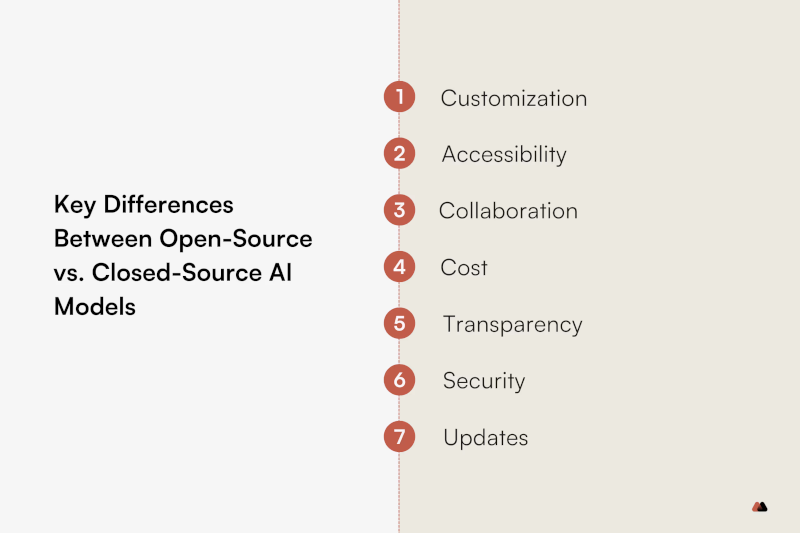Select the Security list item

(x=484, y=381)
